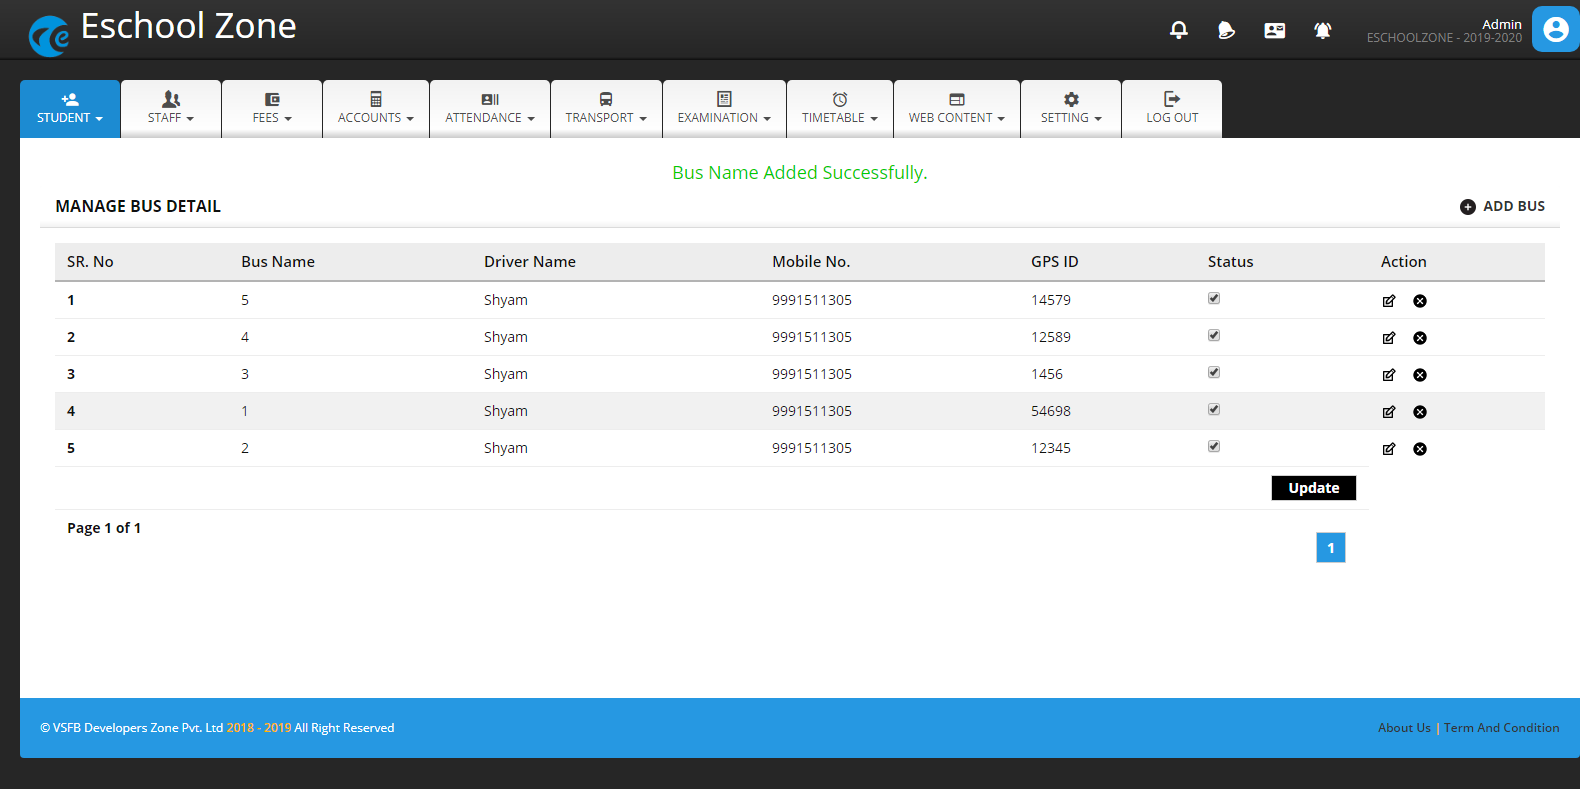Select the Log Out menu item
The height and width of the screenshot is (789, 1580).
point(1172,108)
